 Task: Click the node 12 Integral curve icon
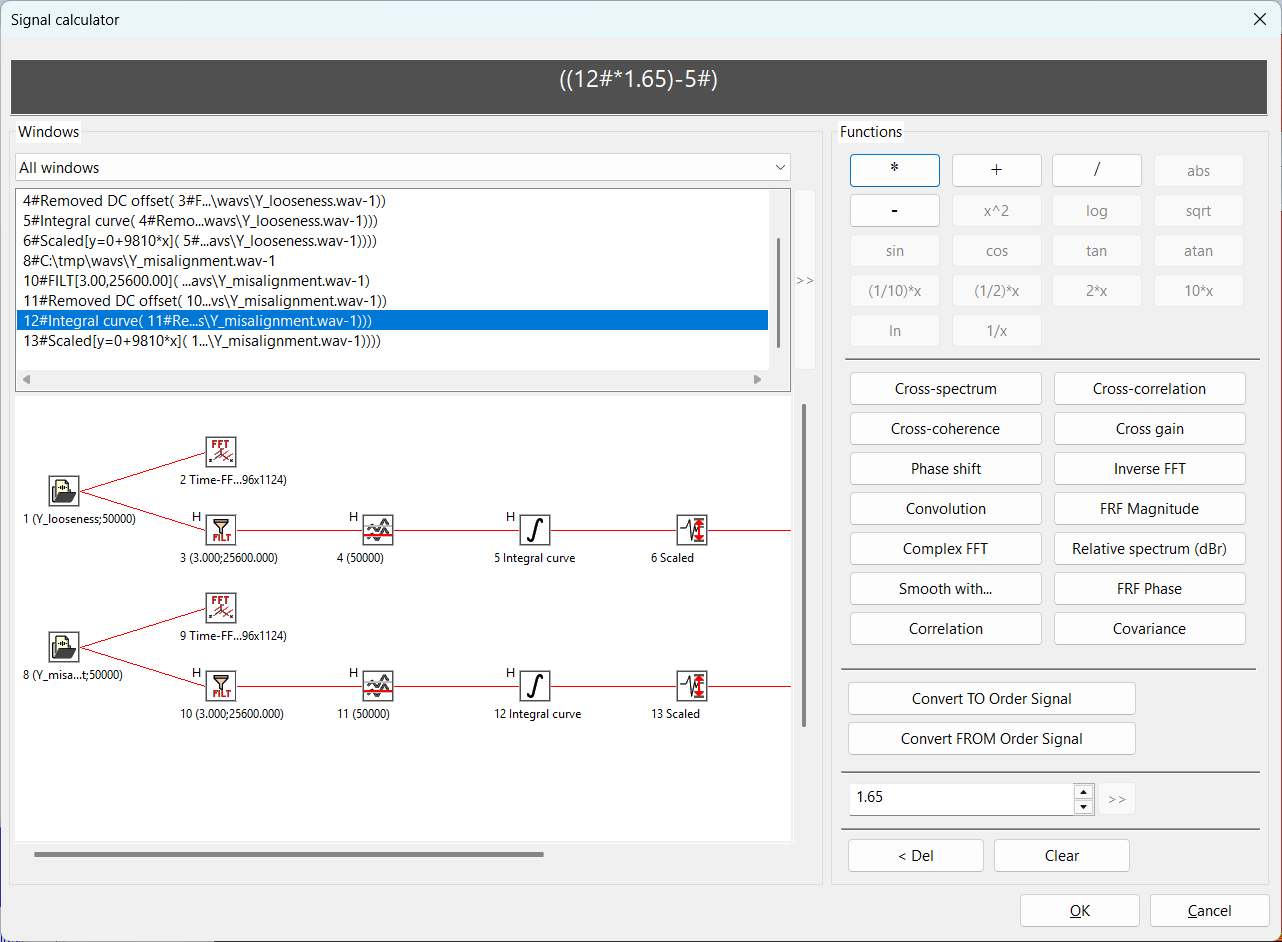pos(535,686)
